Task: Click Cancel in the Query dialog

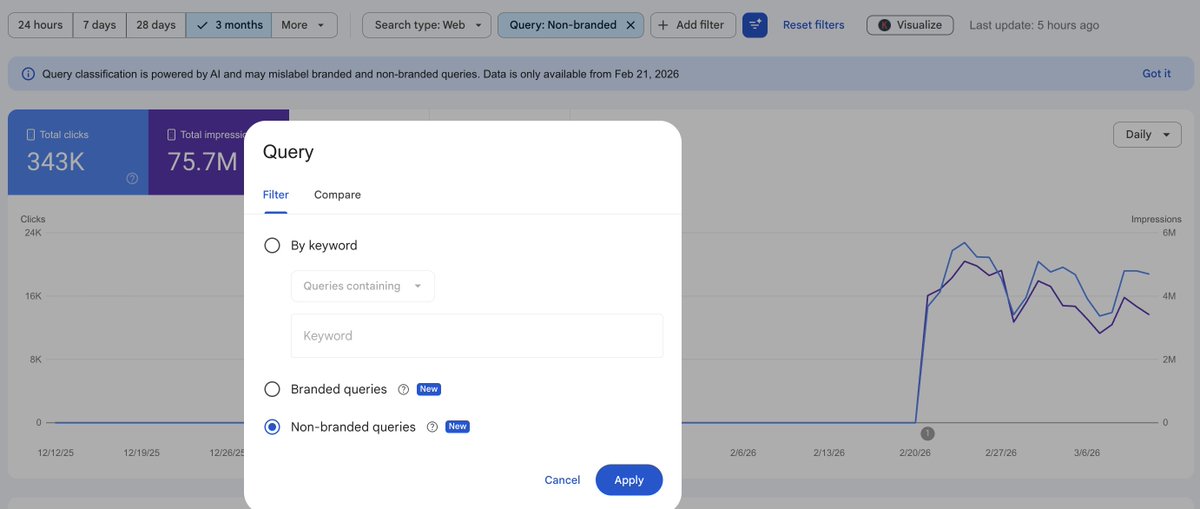Action: tap(562, 480)
